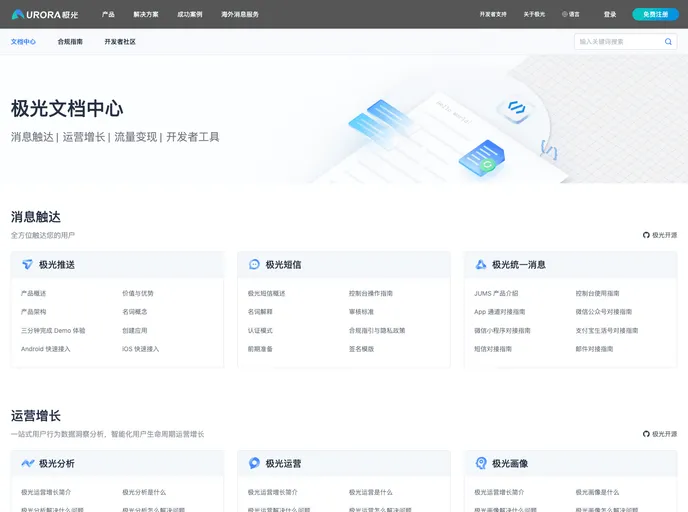
Task: Click the 登录 login link
Action: [x=610, y=14]
